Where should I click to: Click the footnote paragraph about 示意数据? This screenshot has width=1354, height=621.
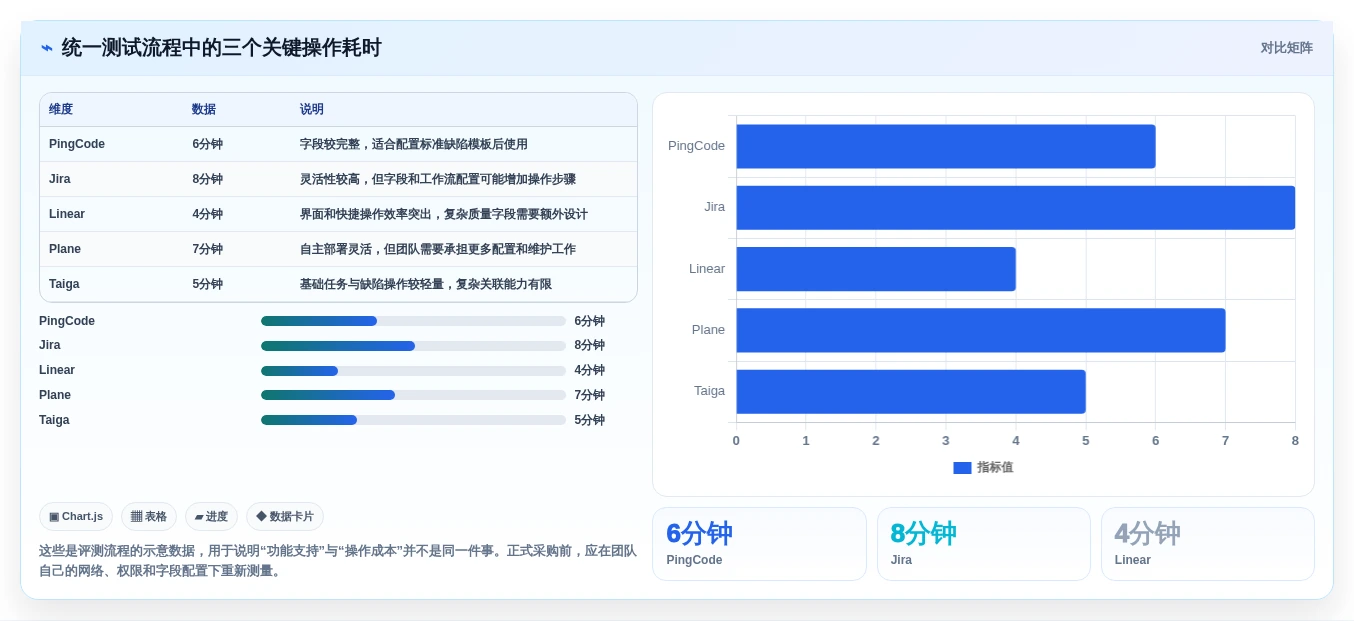pyautogui.click(x=338, y=561)
